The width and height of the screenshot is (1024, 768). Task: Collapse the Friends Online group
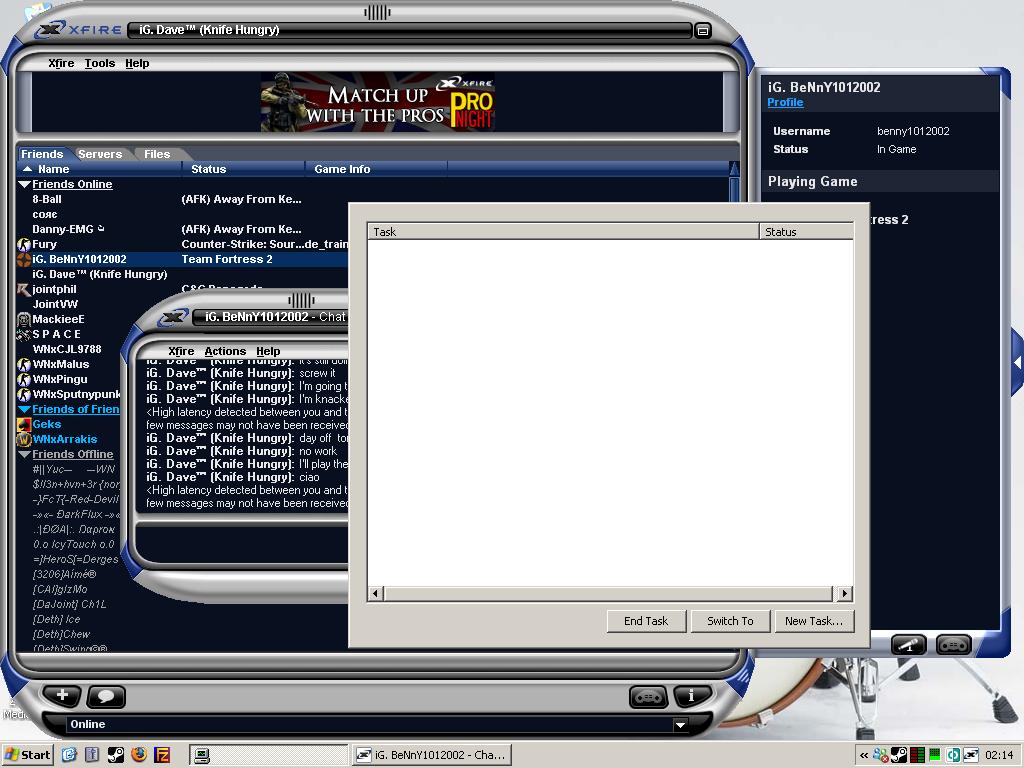(24, 185)
